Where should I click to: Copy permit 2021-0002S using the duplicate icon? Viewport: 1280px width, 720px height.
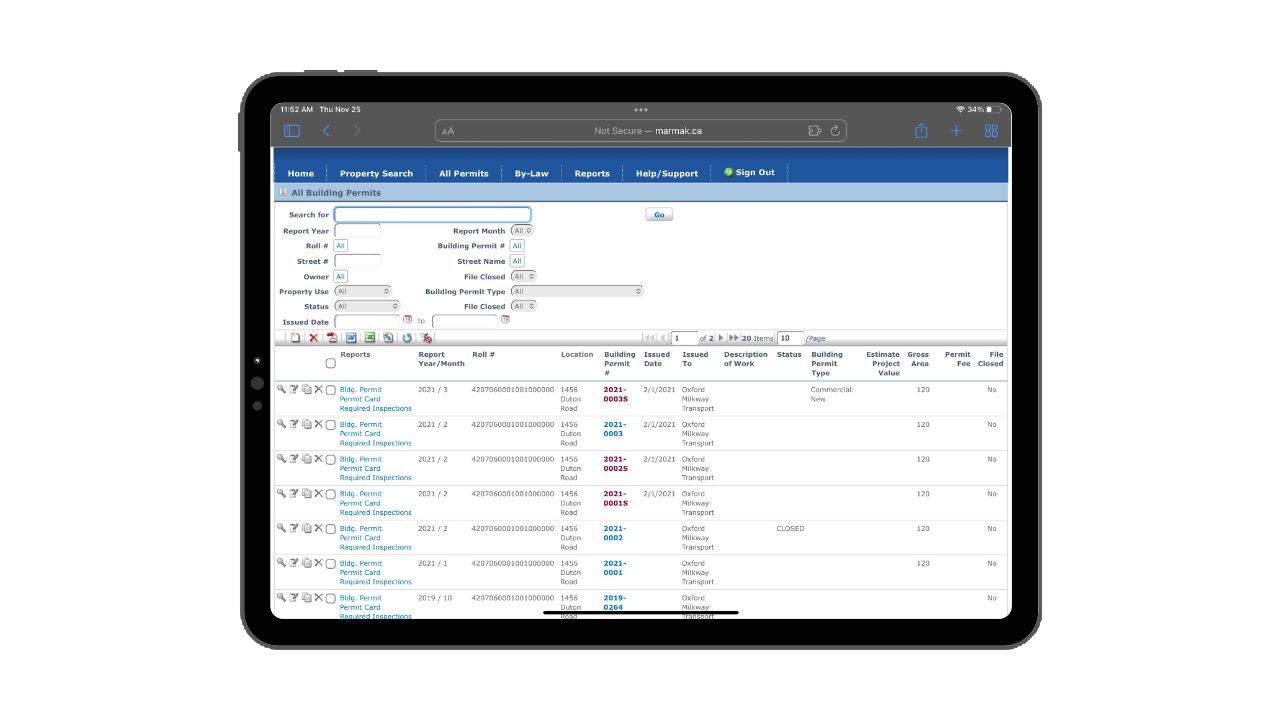[x=306, y=458]
